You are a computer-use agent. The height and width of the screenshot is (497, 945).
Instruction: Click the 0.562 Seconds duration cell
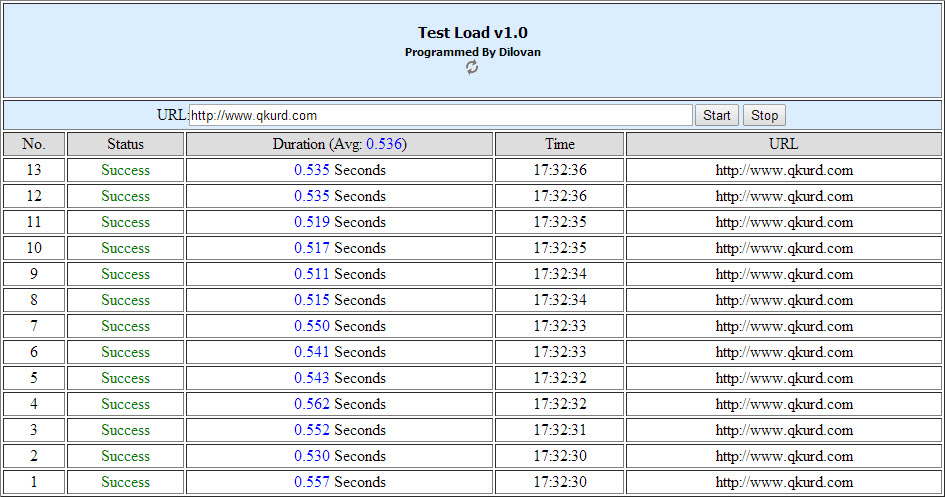339,404
